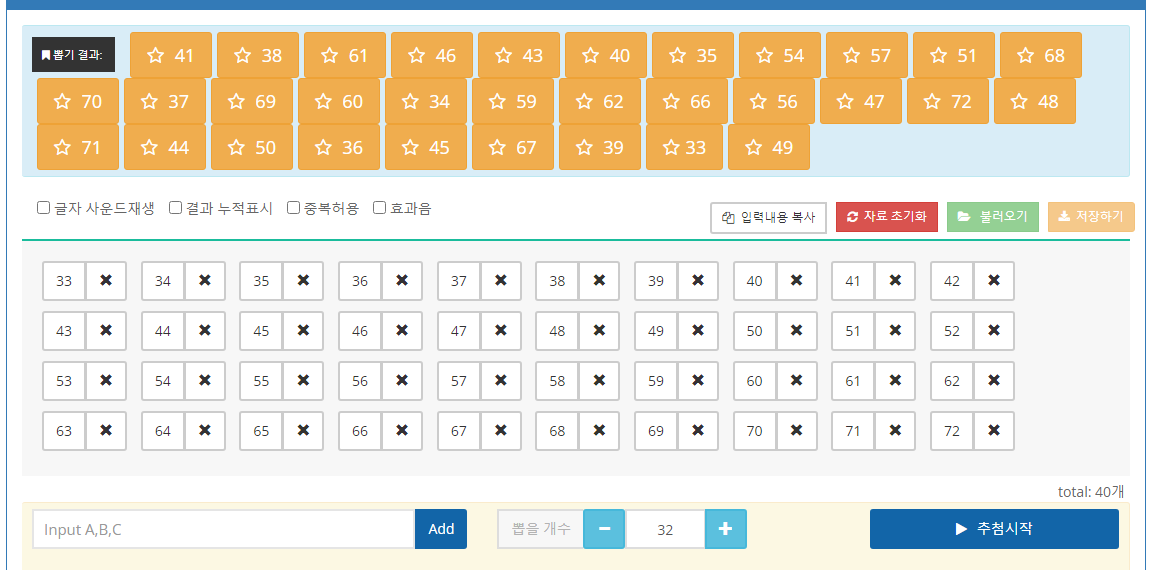Delete entry 64 using its X icon
Viewport: 1153px width, 587px height.
(204, 431)
